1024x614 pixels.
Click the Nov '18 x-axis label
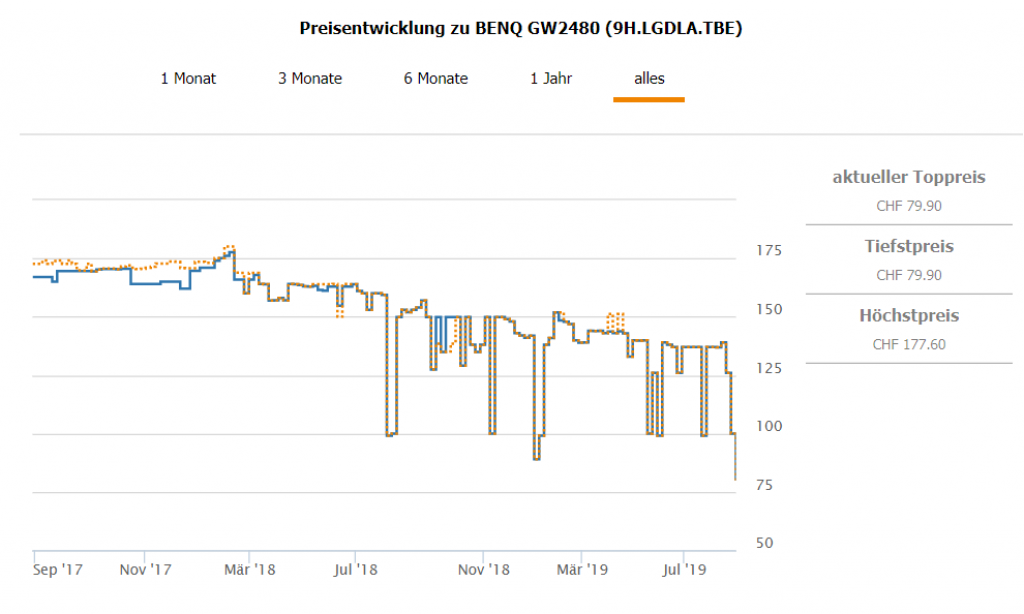point(483,570)
